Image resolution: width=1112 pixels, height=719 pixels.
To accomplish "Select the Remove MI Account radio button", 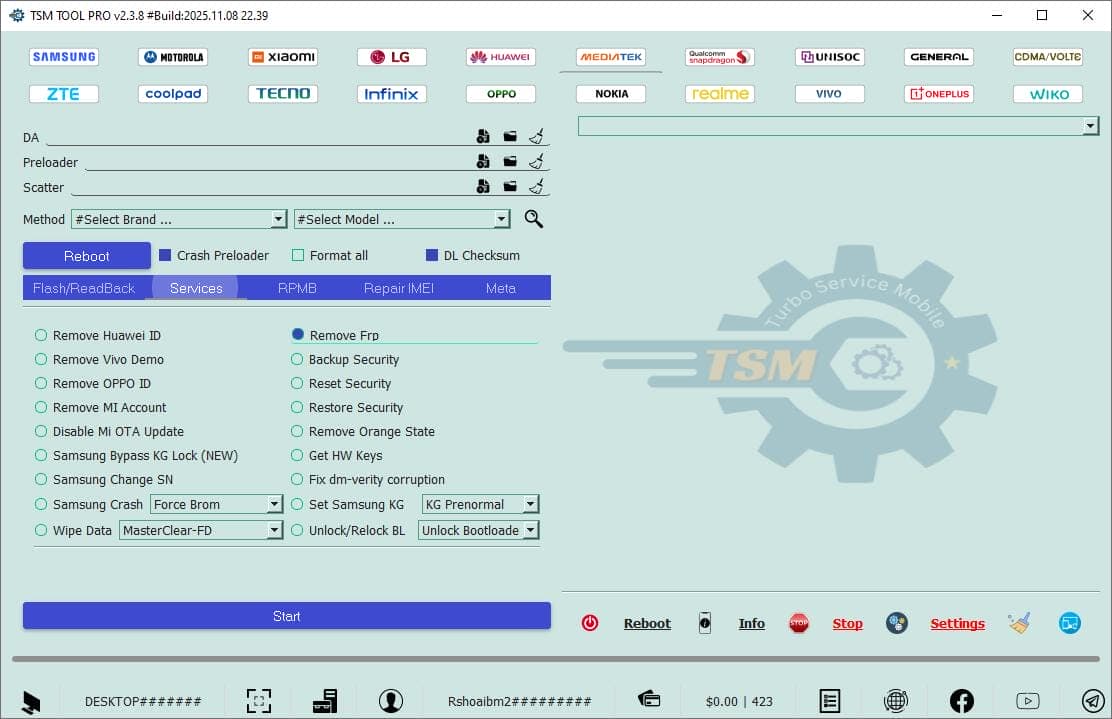I will [x=41, y=407].
